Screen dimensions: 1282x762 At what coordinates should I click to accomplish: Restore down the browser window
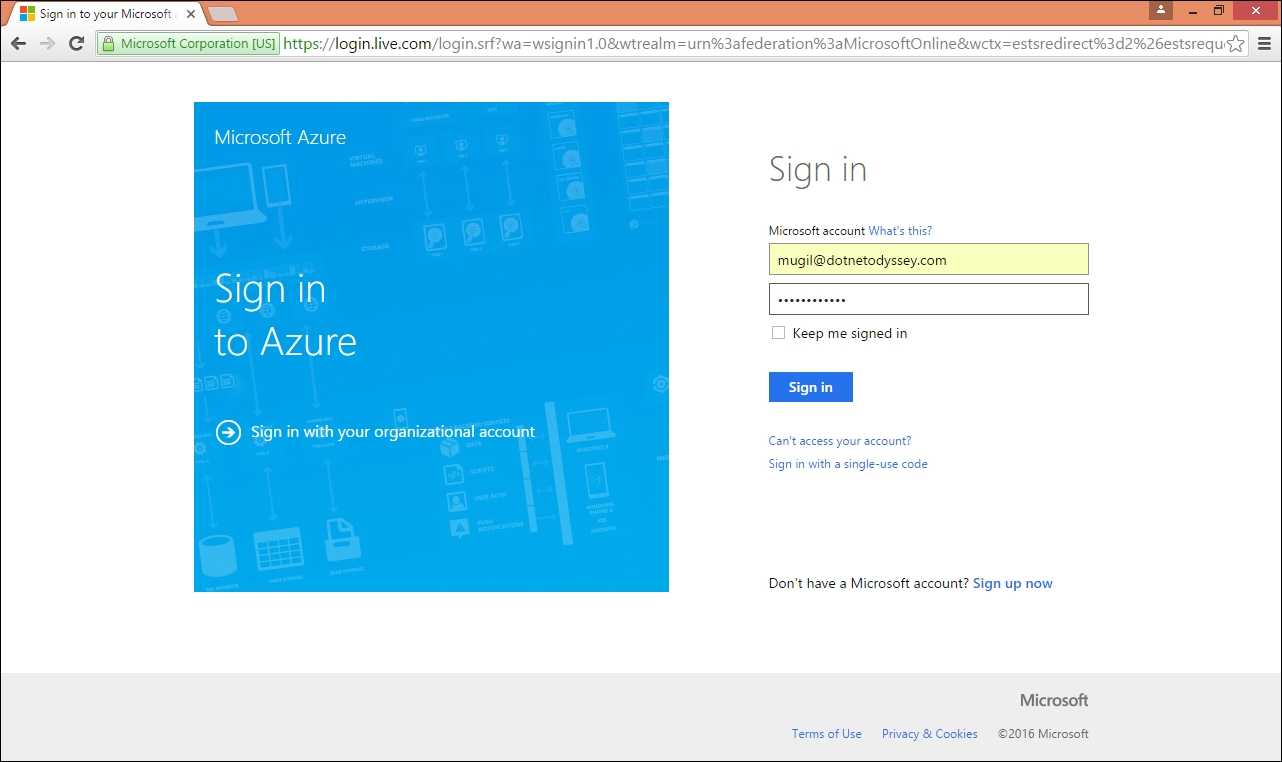pyautogui.click(x=1219, y=10)
